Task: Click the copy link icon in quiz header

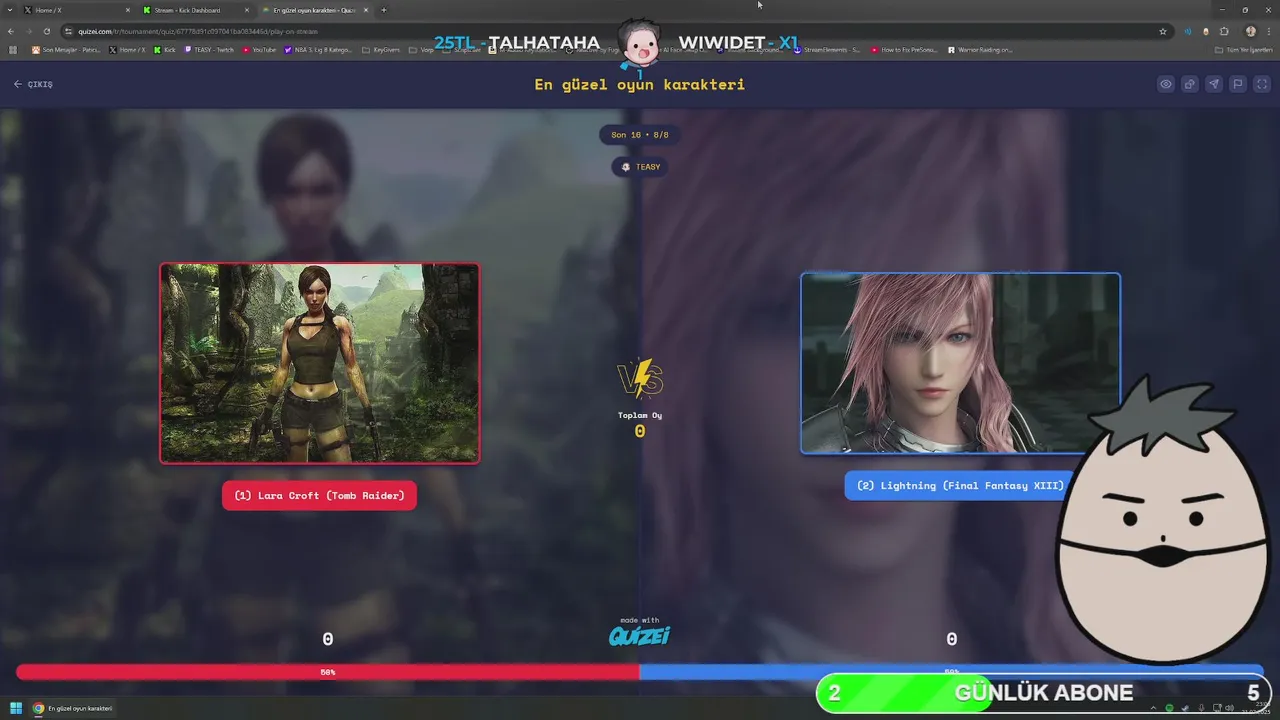Action: coord(1190,84)
